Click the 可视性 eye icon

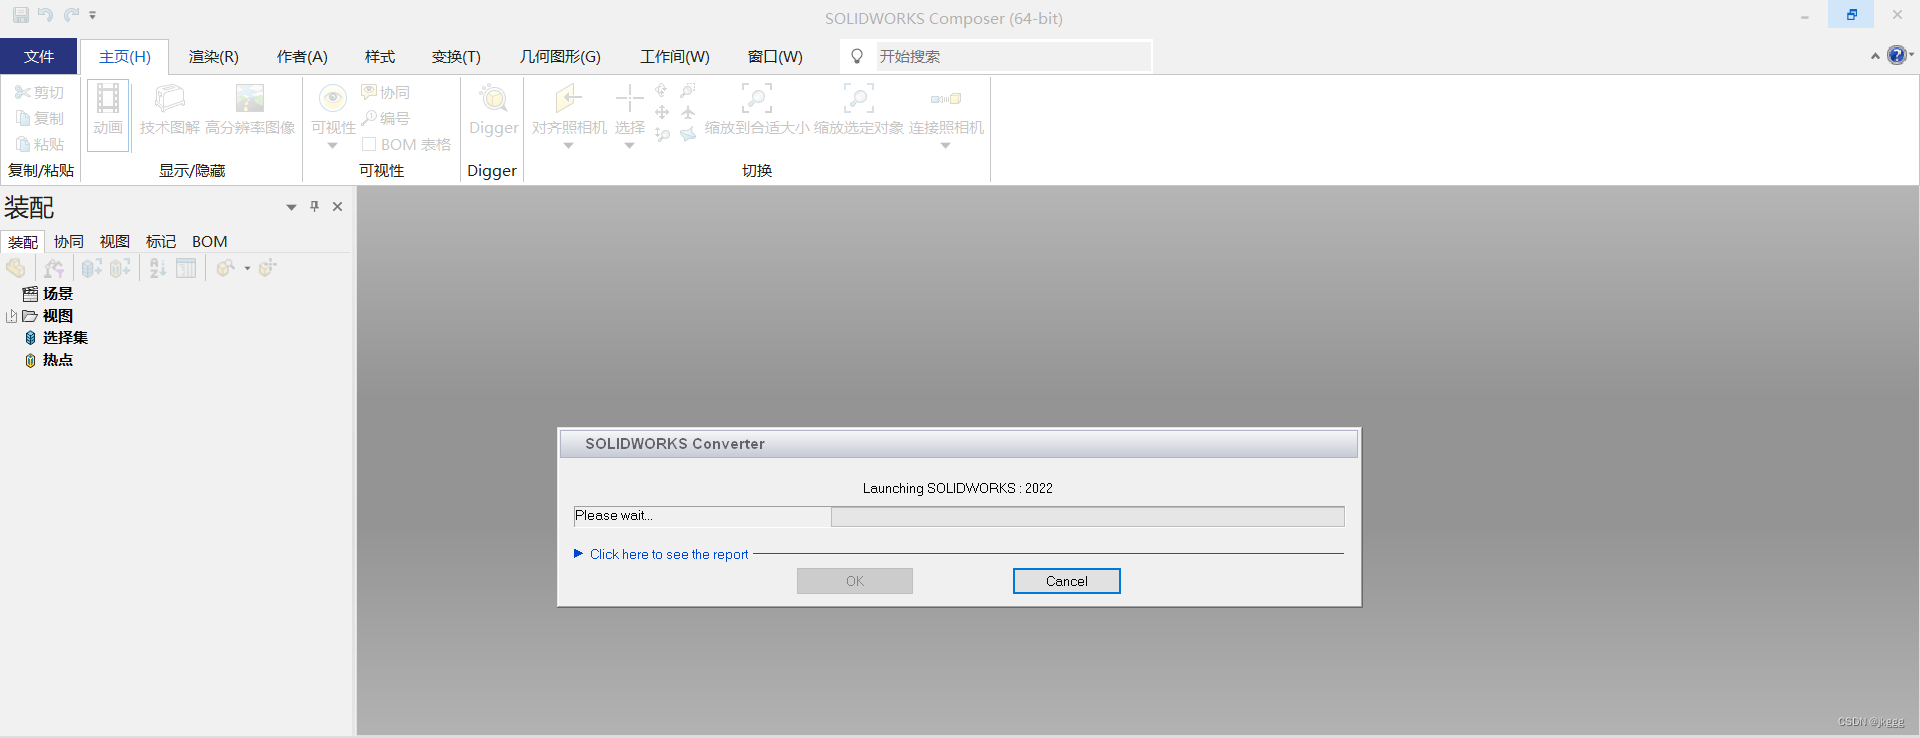click(x=333, y=98)
